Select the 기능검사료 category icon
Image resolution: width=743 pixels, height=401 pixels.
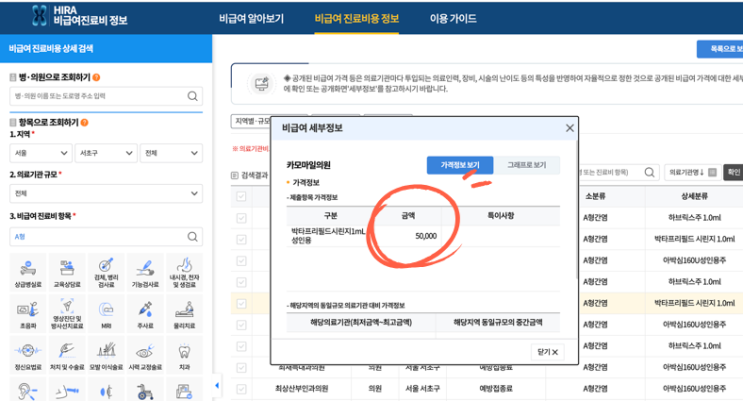145,272
